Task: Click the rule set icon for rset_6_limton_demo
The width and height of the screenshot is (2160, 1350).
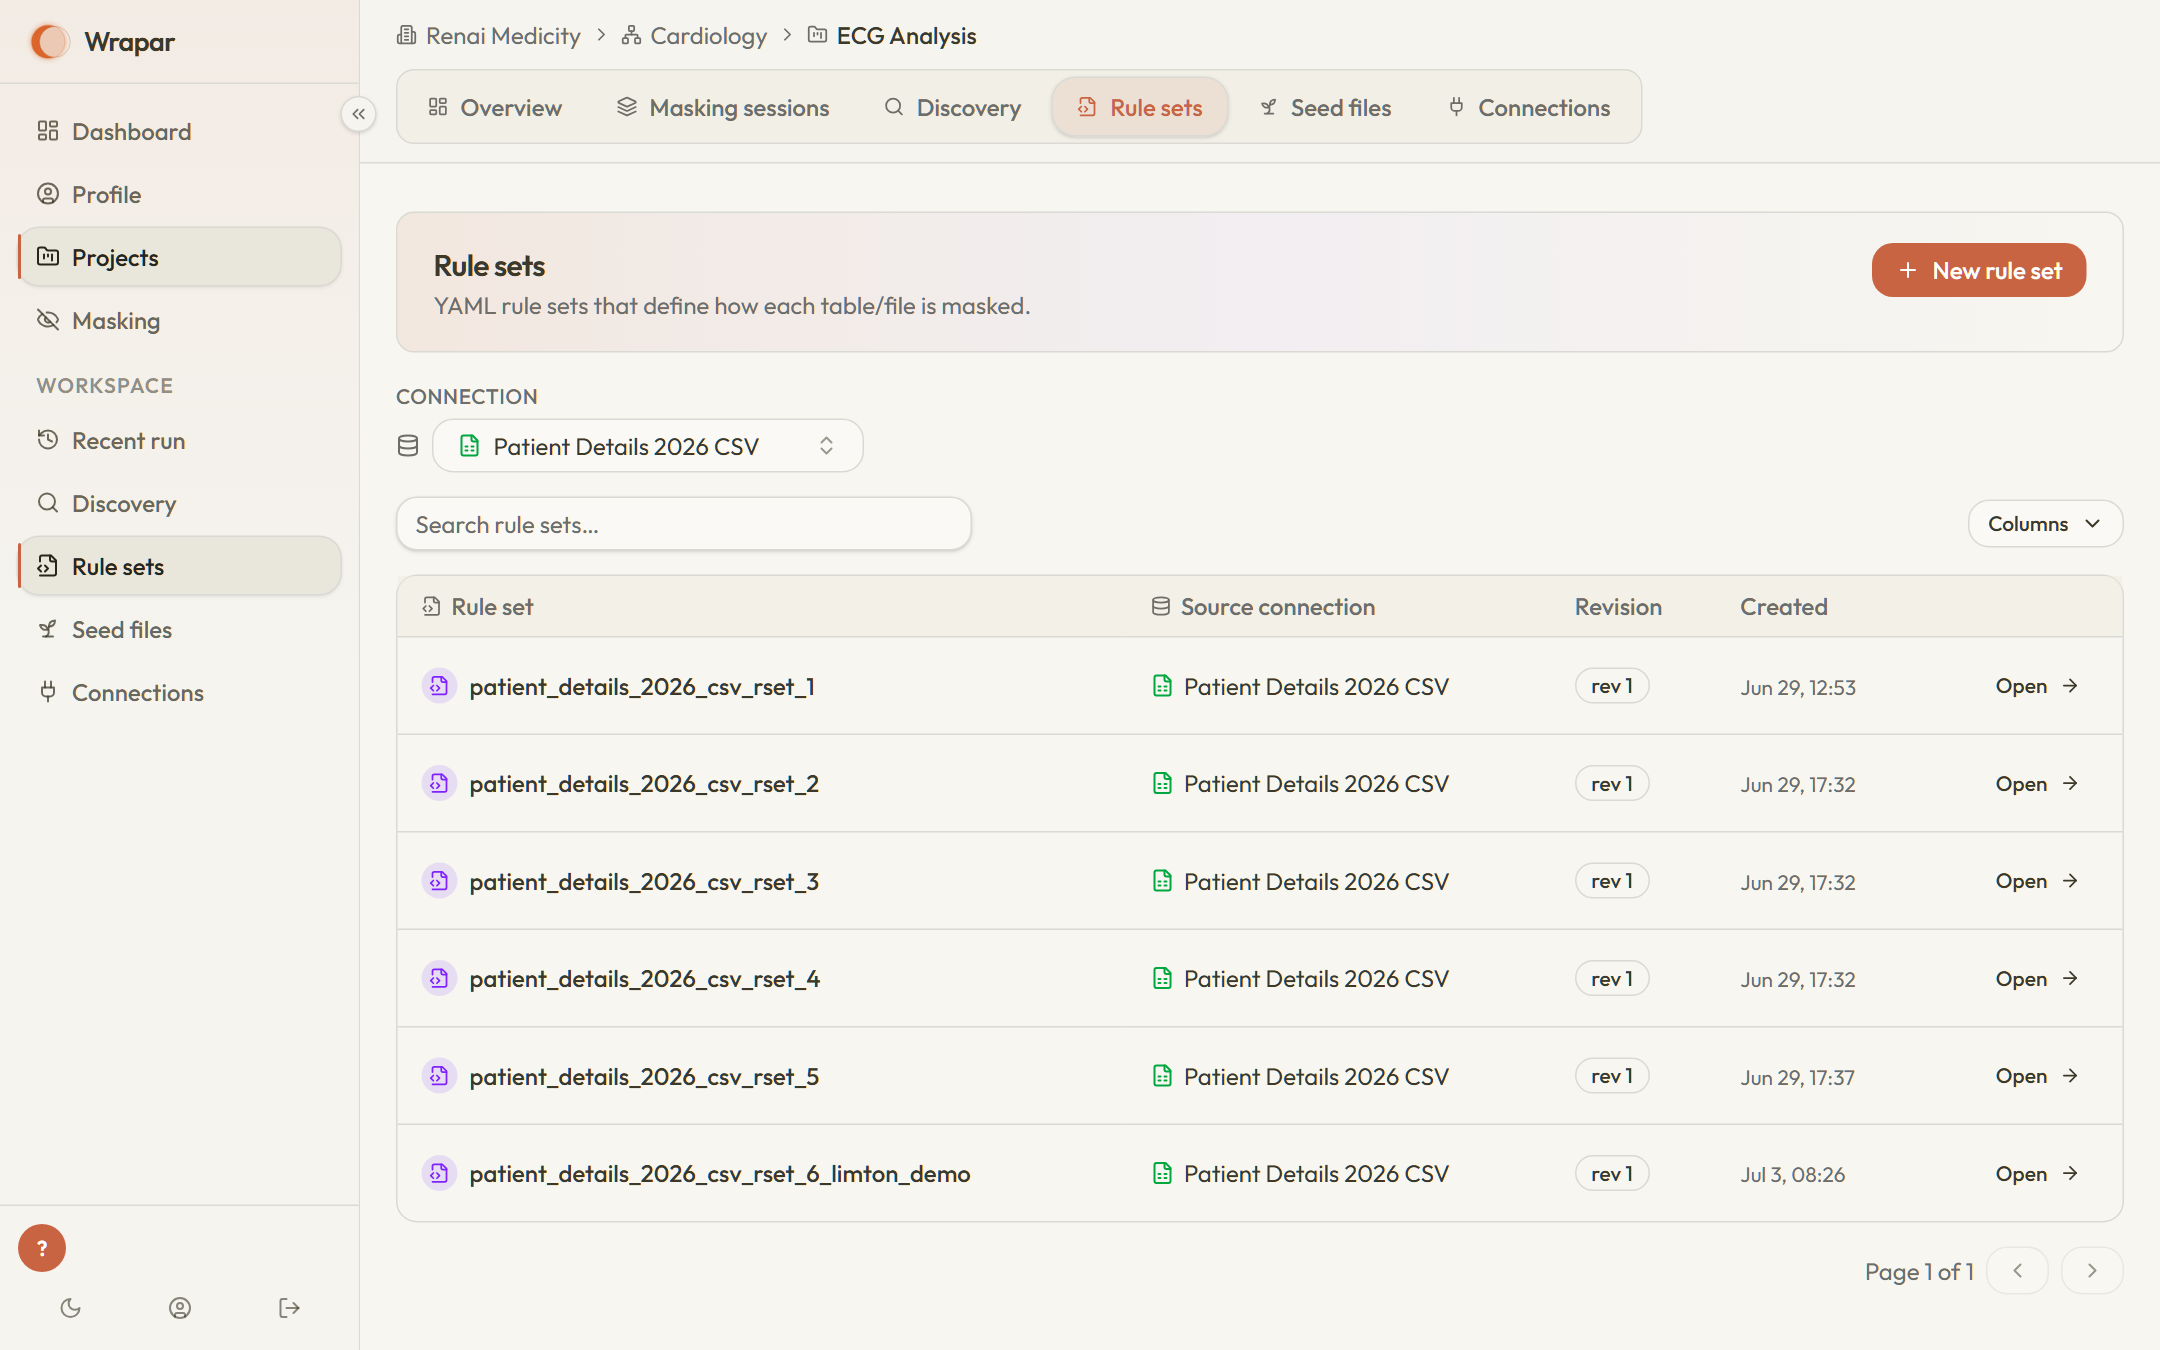Action: [x=439, y=1173]
